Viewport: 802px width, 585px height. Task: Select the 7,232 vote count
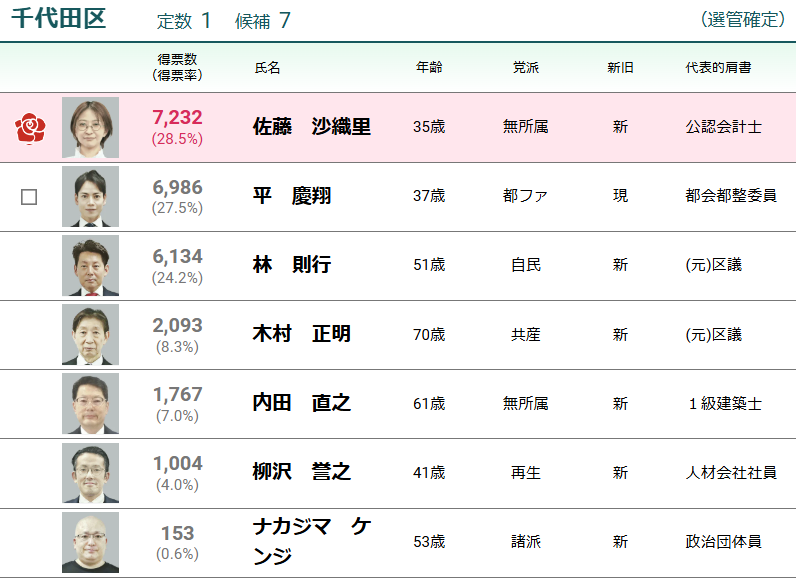coord(177,117)
